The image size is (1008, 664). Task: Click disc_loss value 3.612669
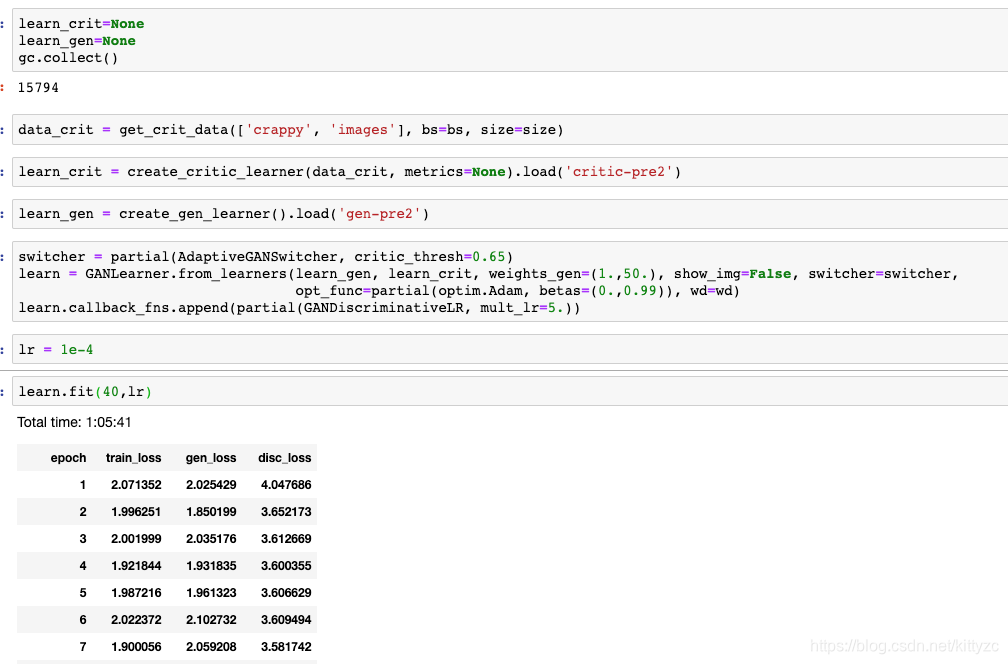point(286,539)
